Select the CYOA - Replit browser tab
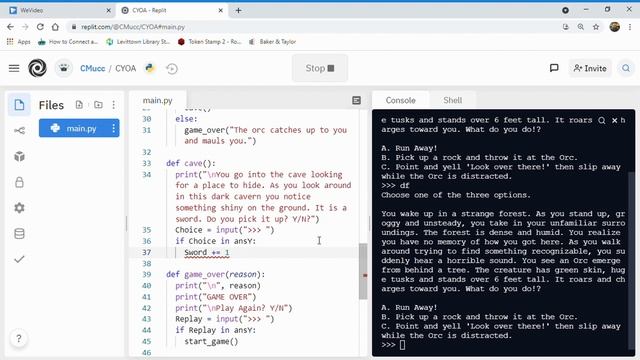This screenshot has height=360, width=640. [171, 10]
